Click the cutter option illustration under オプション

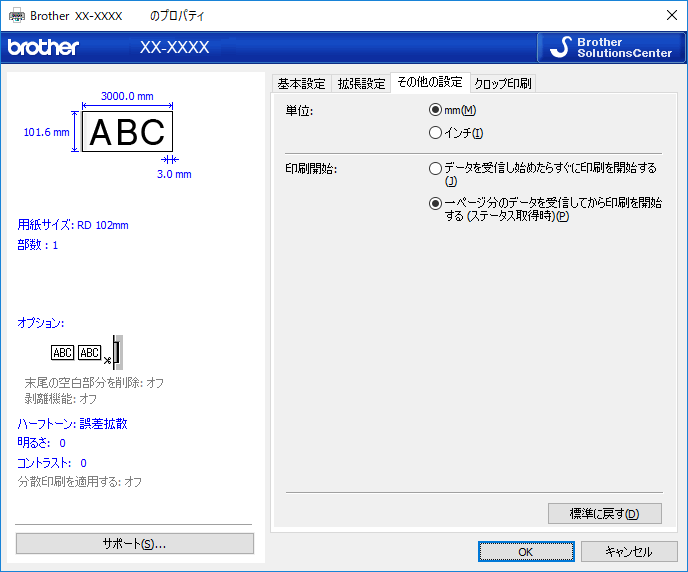[87, 352]
